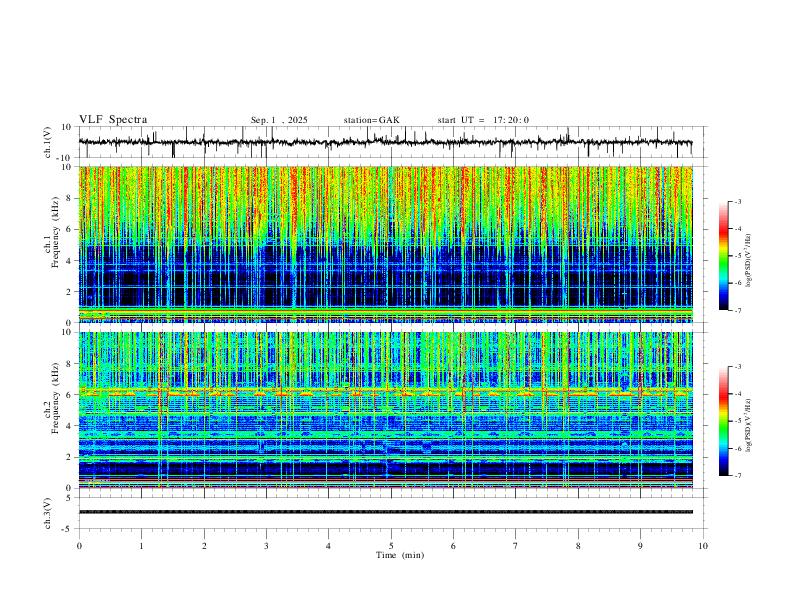This screenshot has height=612, width=792.
Task: Click the "6" kHz tick on ch.2 frequency axis
Action: pos(69,395)
